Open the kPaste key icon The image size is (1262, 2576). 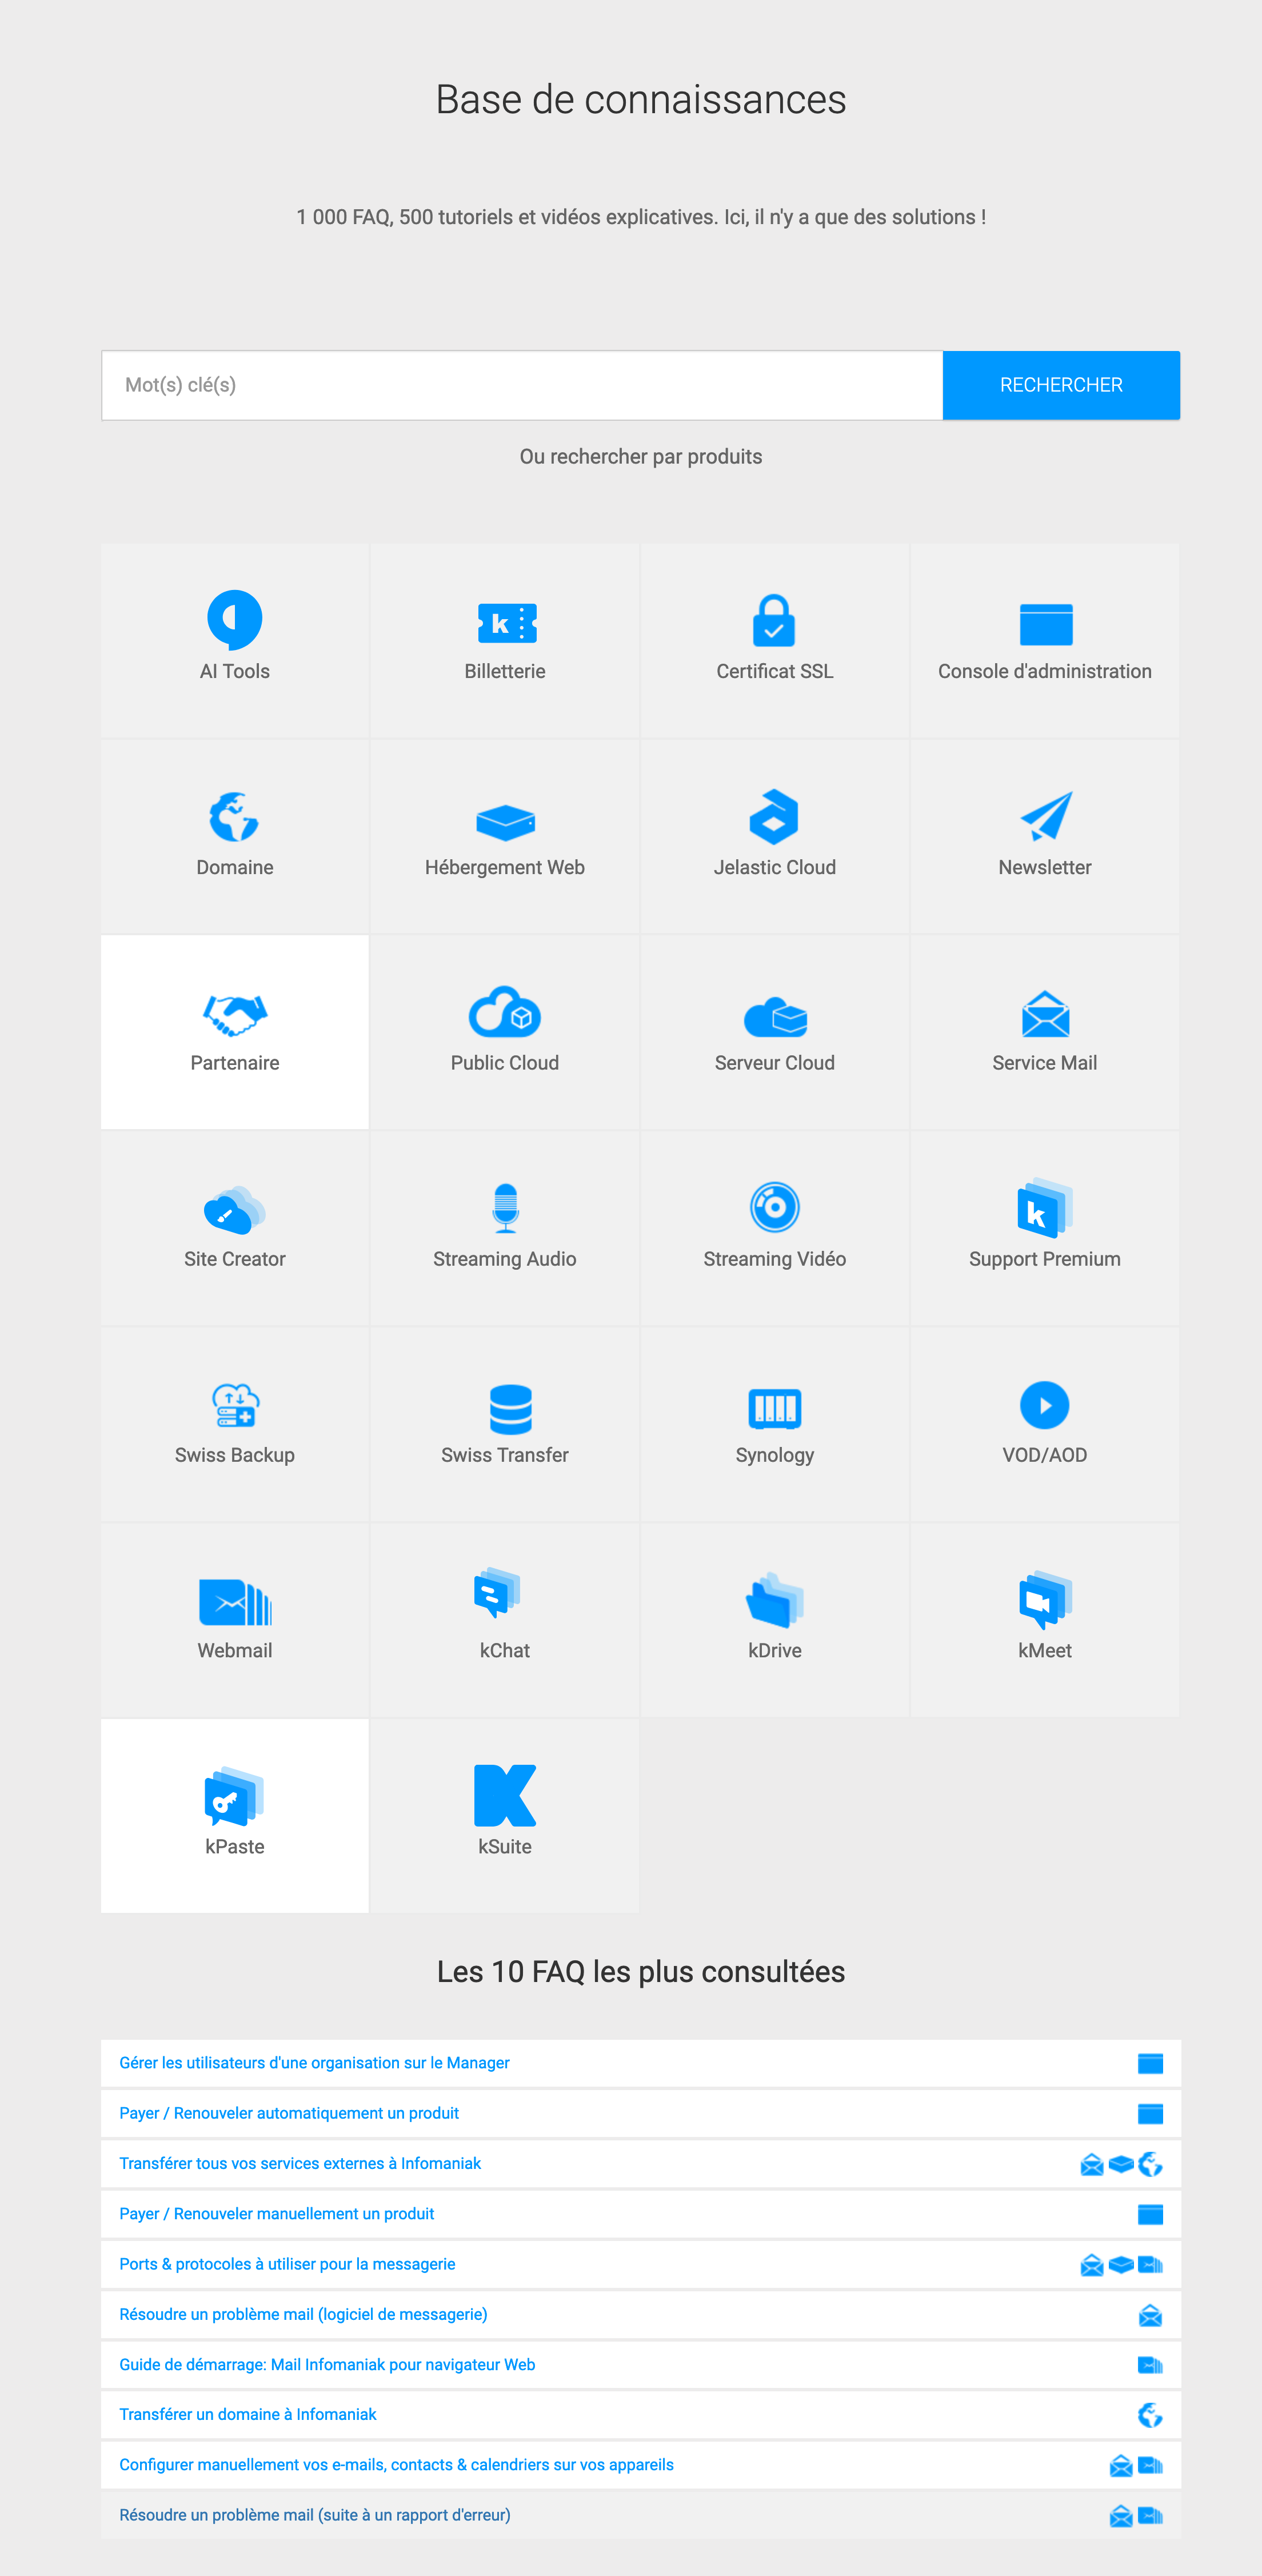pos(234,1795)
